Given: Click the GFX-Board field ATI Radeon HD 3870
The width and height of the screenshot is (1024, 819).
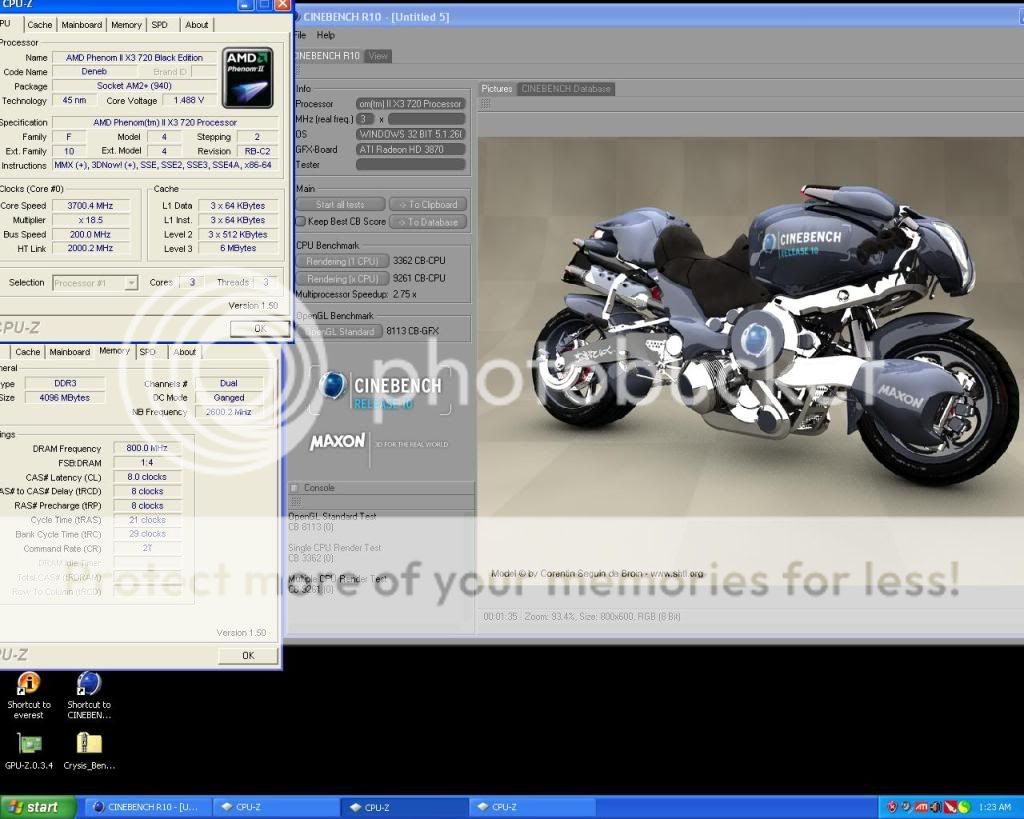Looking at the screenshot, I should click(x=411, y=150).
